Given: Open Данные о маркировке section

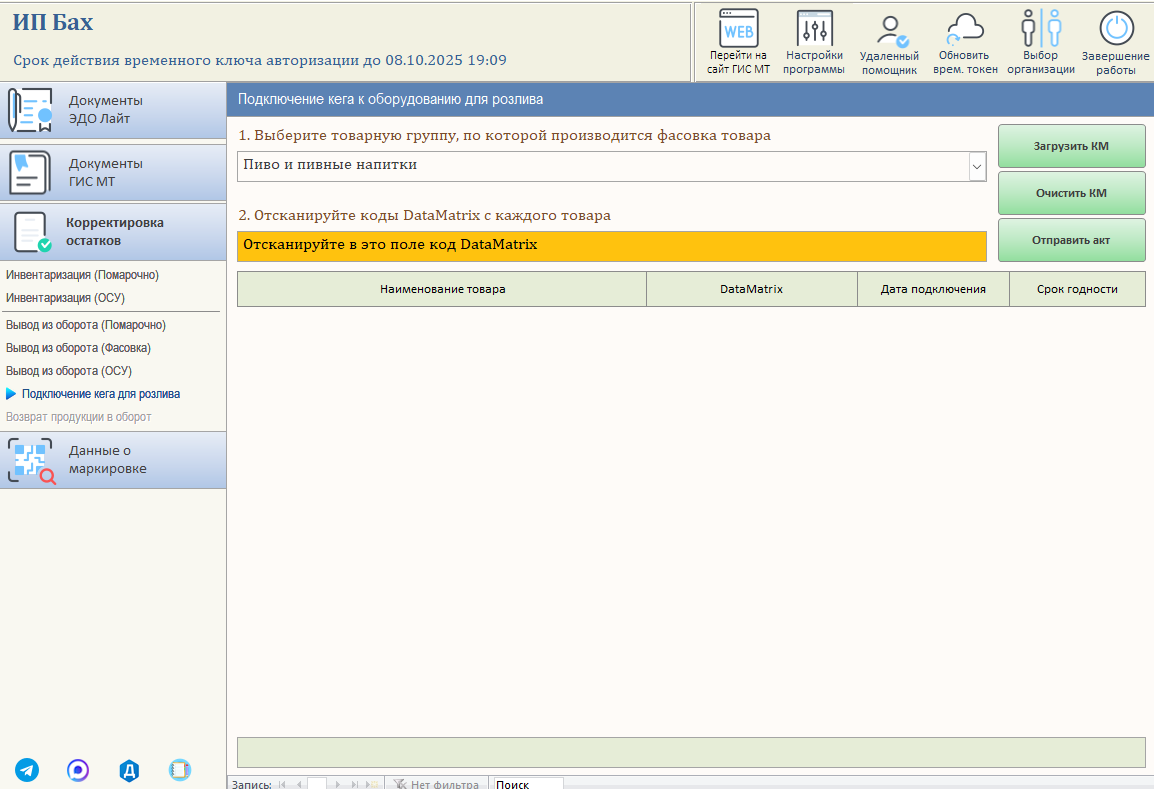Looking at the screenshot, I should 113,460.
